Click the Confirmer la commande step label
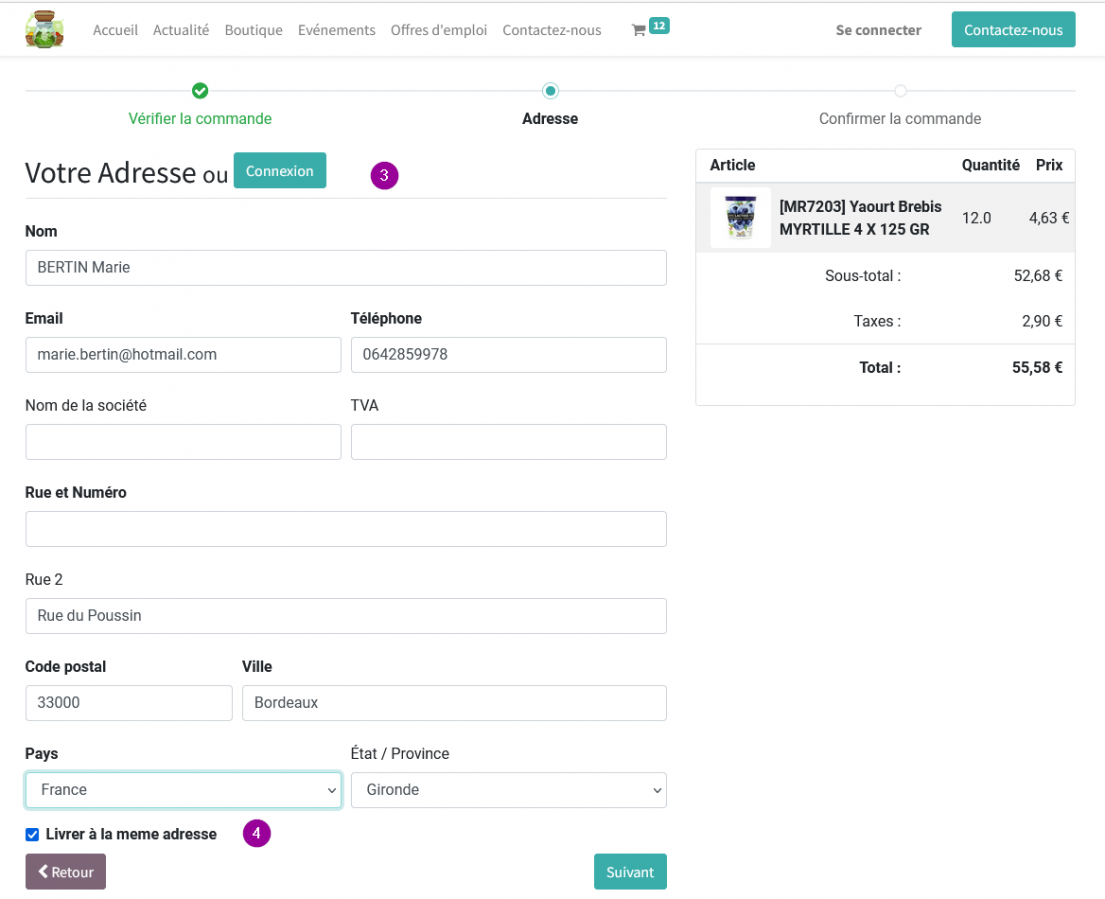The image size is (1105, 899). pos(900,118)
